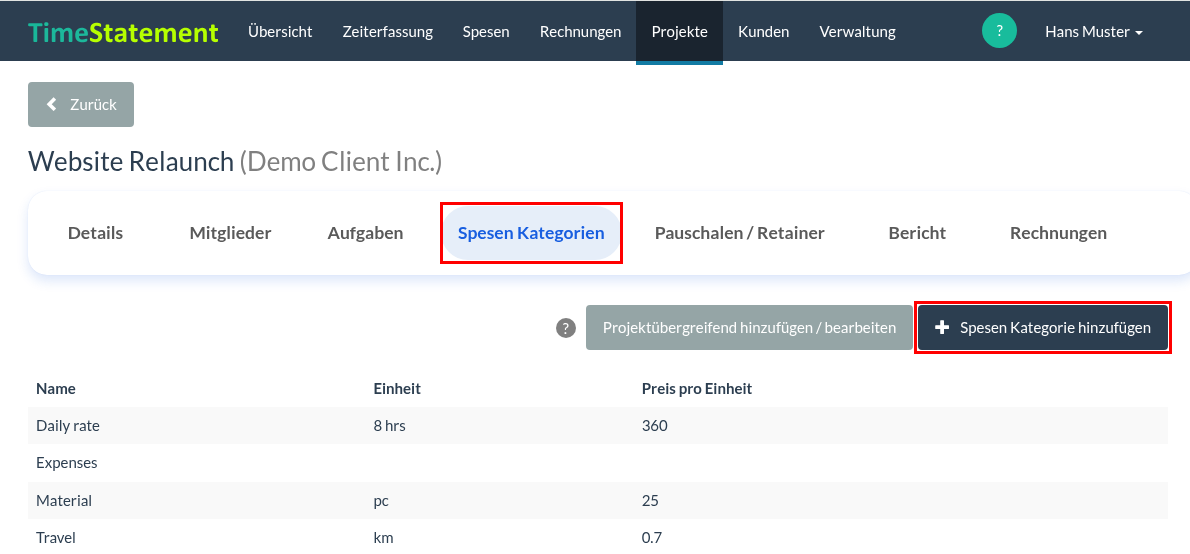Viewport: 1190px width, 554px height.
Task: Select Spesen in the top menu
Action: pyautogui.click(x=486, y=32)
